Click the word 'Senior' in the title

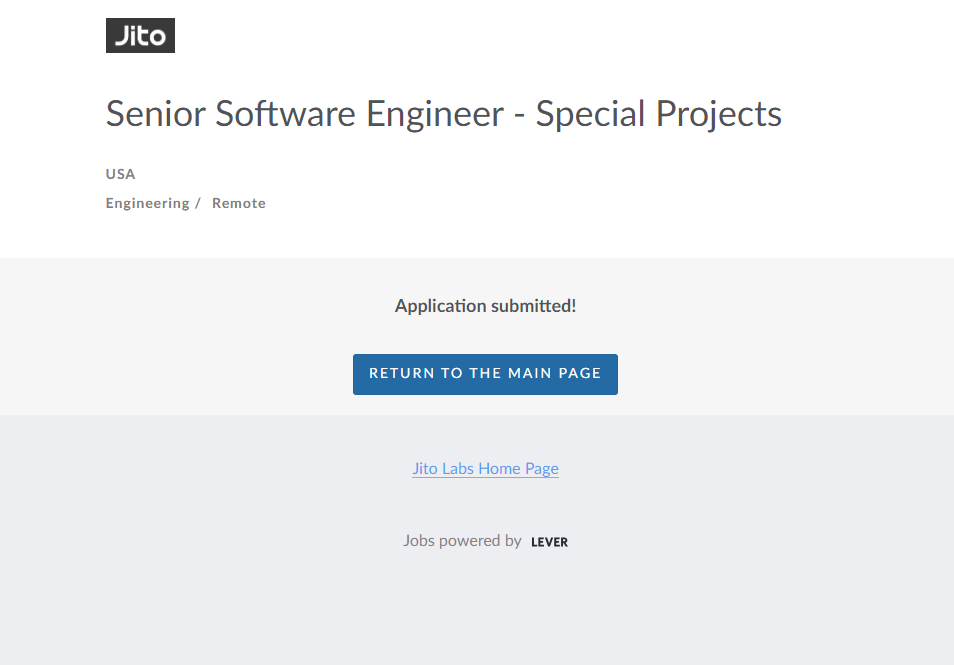[x=156, y=114]
